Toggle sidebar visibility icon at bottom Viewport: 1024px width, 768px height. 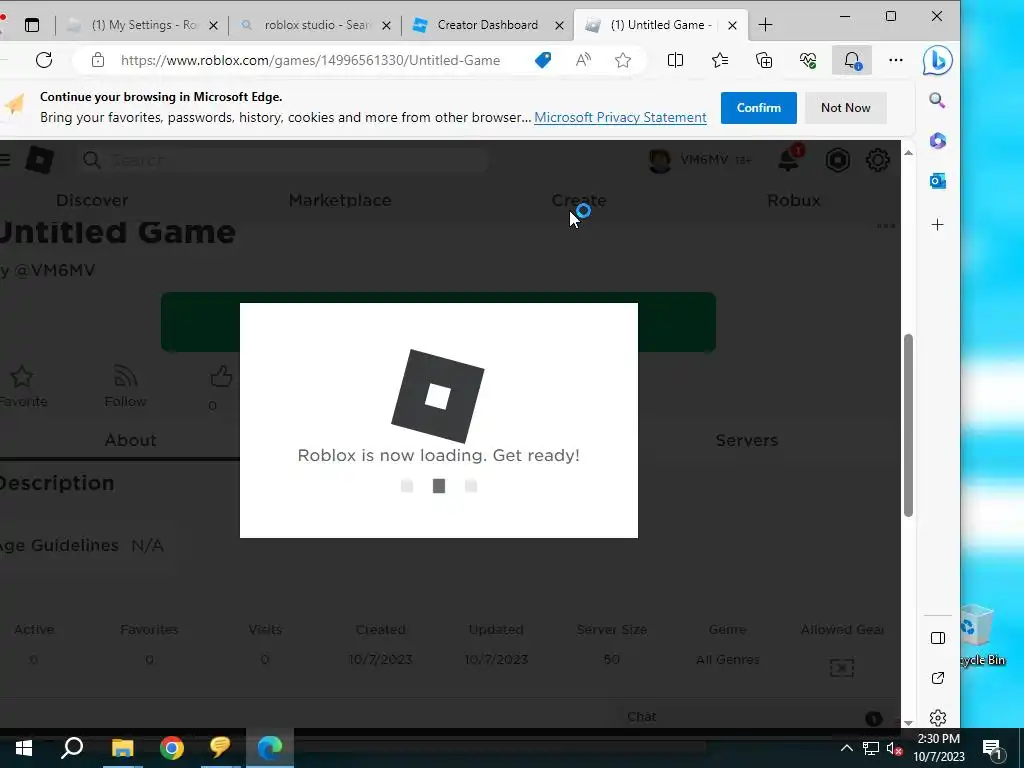938,638
